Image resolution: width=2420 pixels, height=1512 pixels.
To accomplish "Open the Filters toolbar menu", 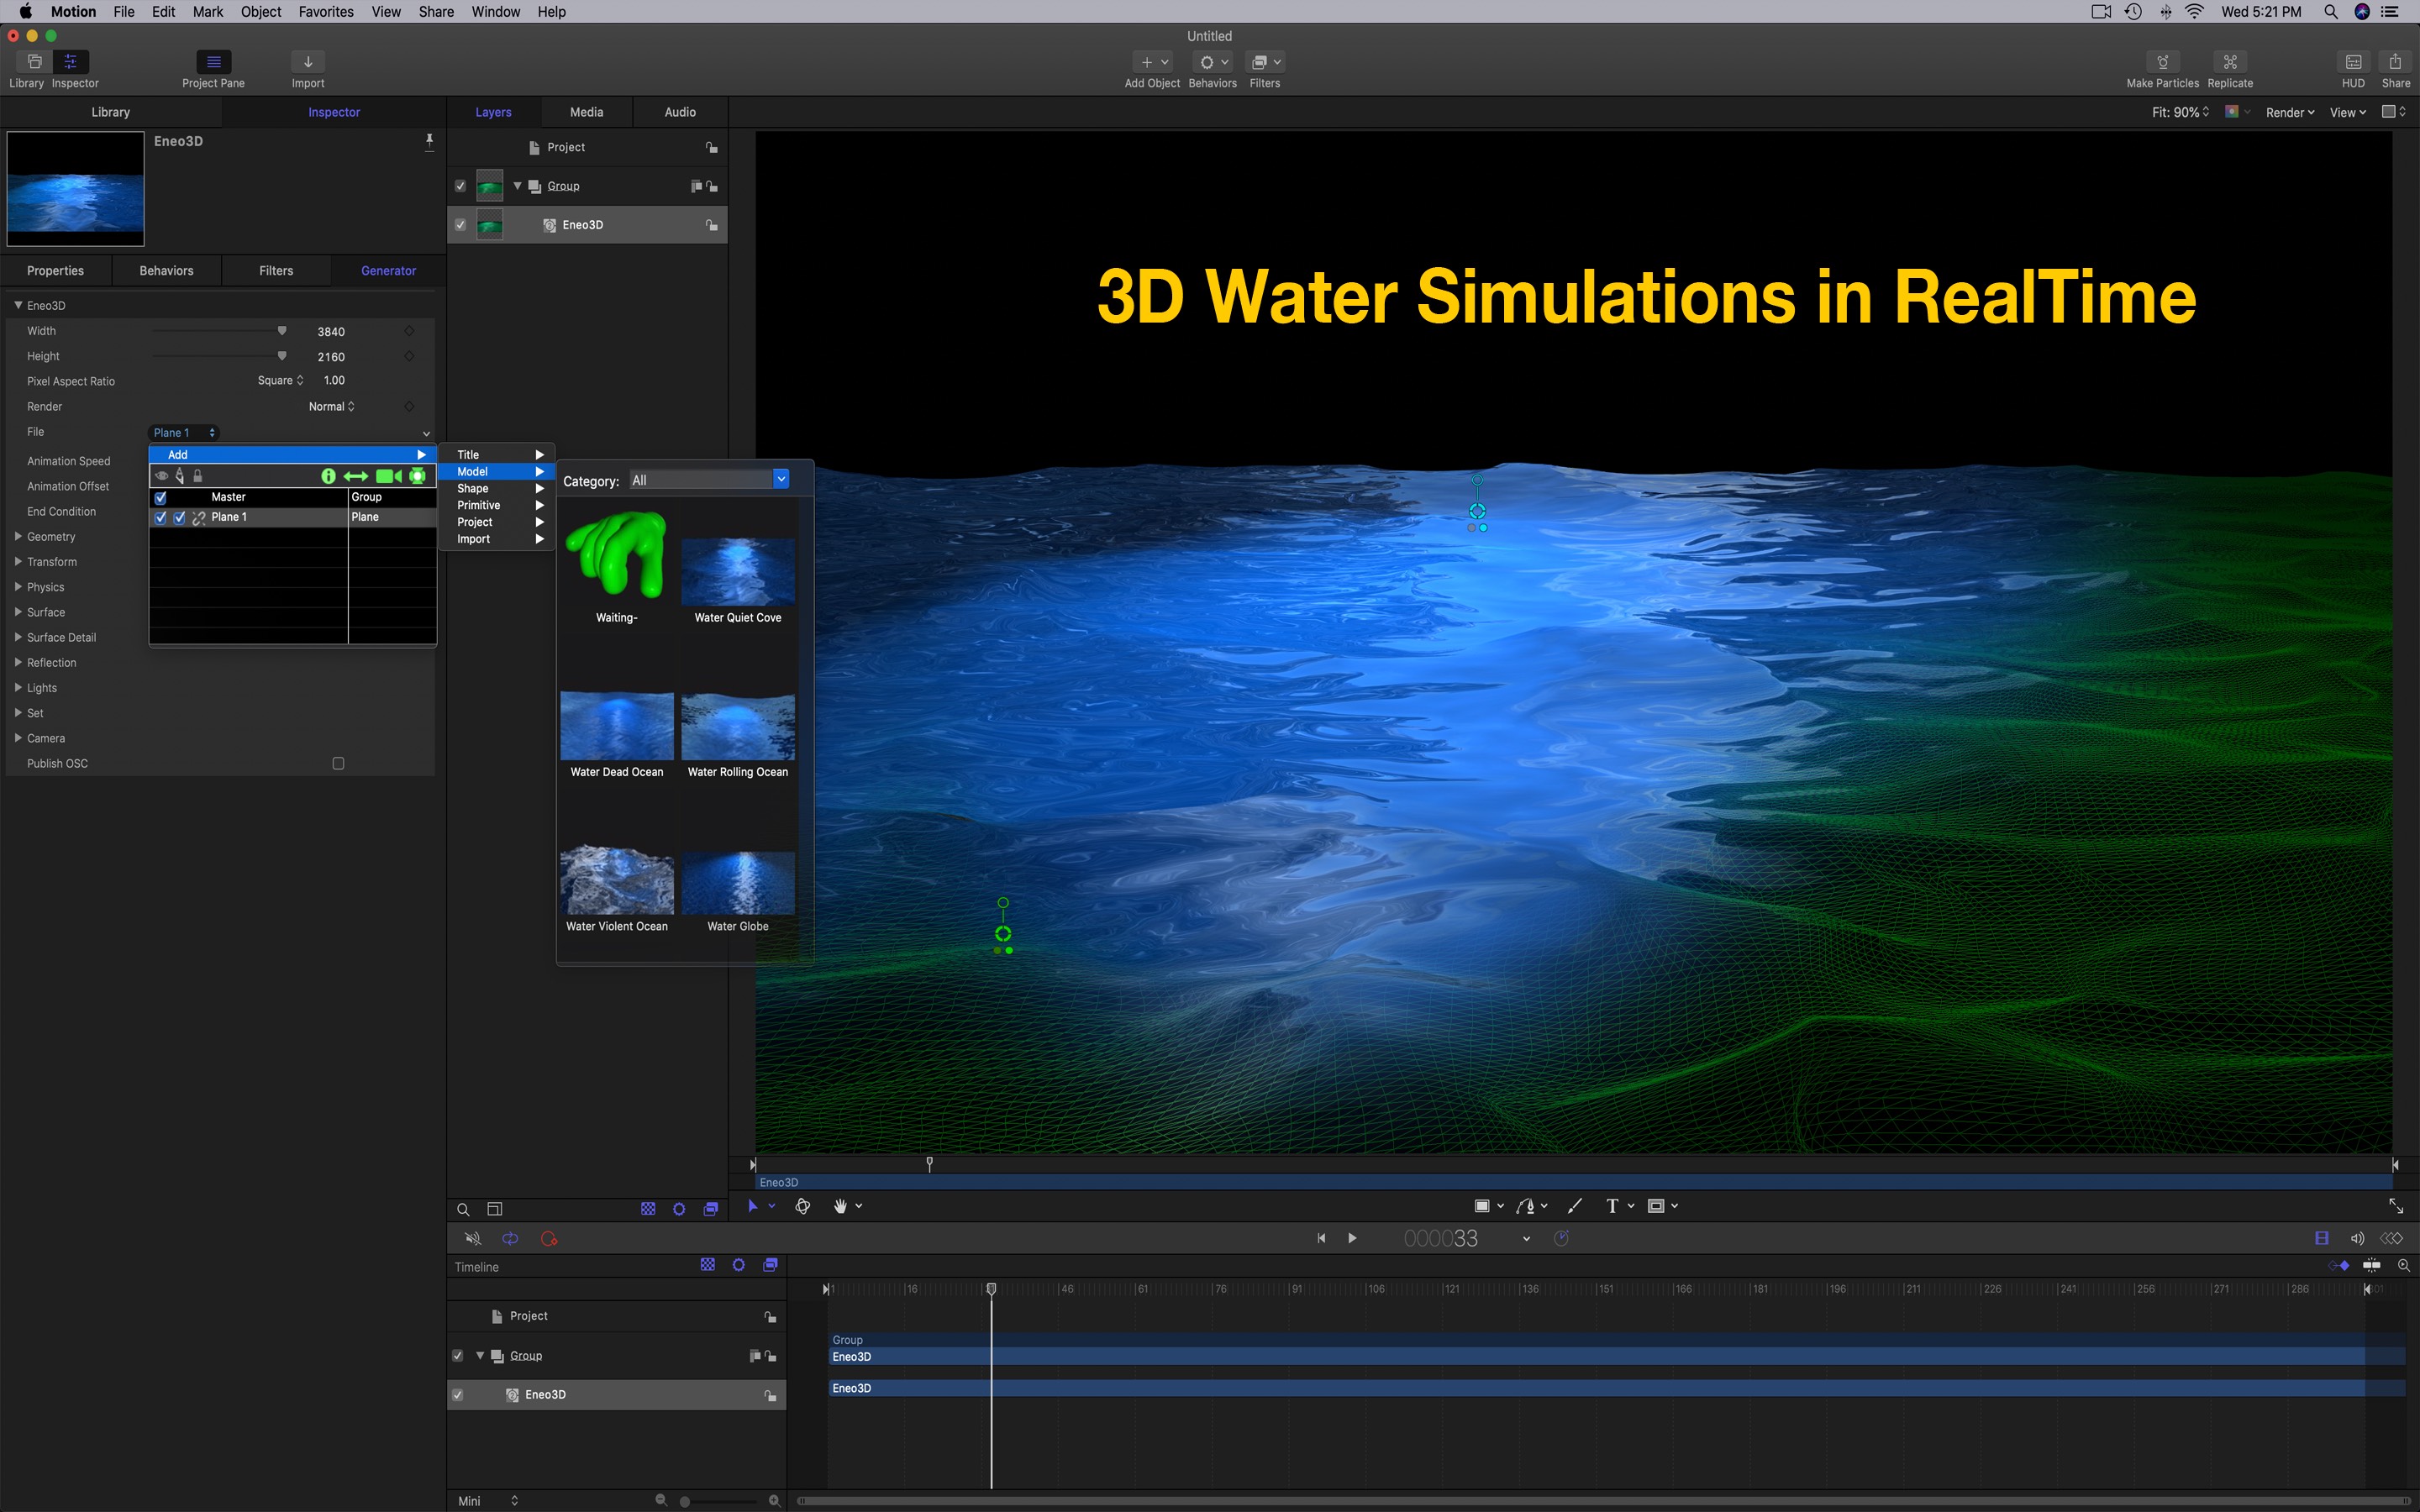I will tap(1266, 62).
